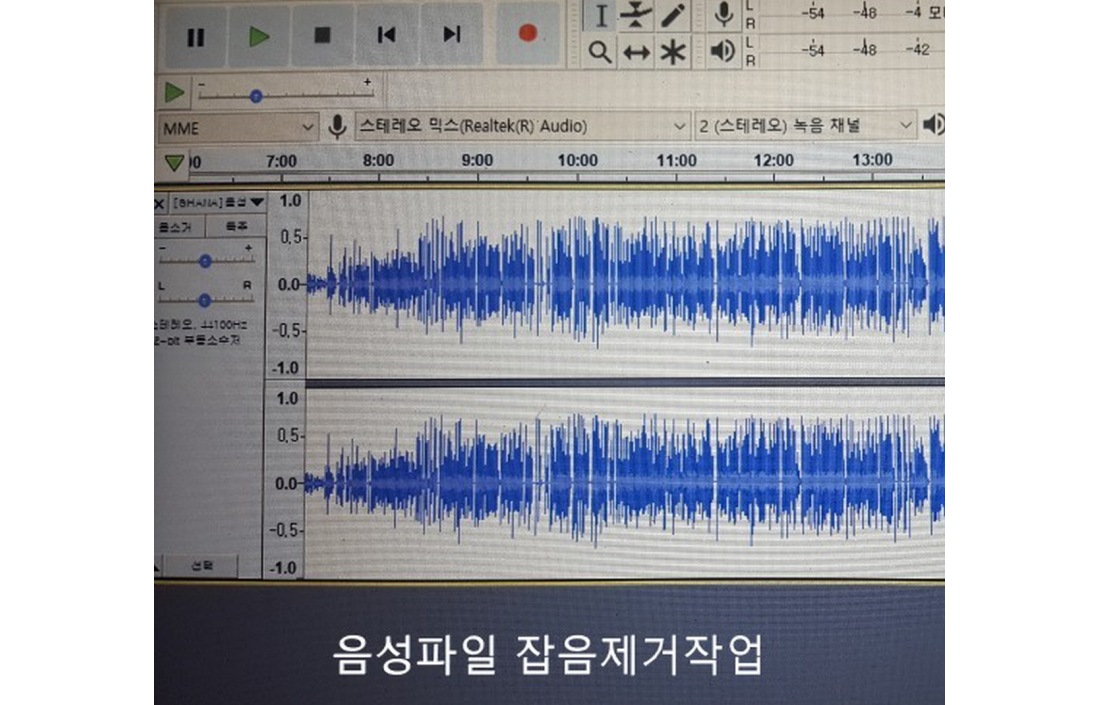Open the MME audio host dropdown
1100x705 pixels.
pos(238,127)
